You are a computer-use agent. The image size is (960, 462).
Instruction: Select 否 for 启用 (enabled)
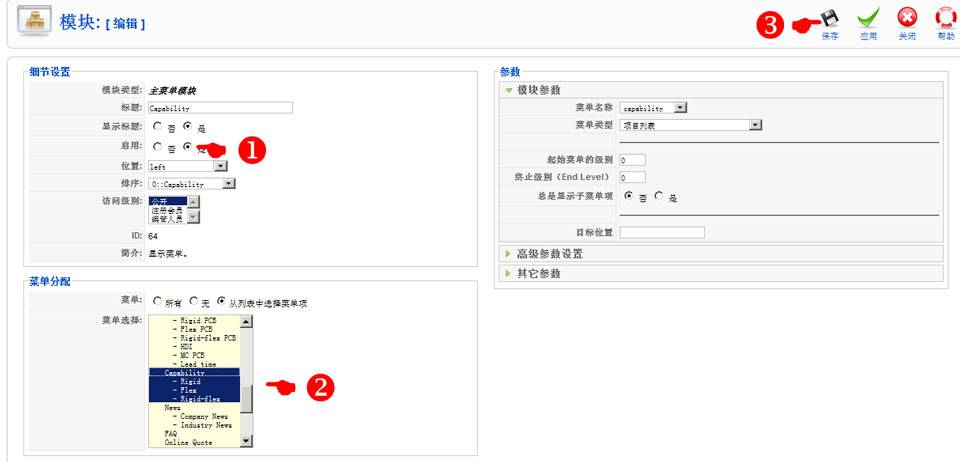tap(157, 147)
